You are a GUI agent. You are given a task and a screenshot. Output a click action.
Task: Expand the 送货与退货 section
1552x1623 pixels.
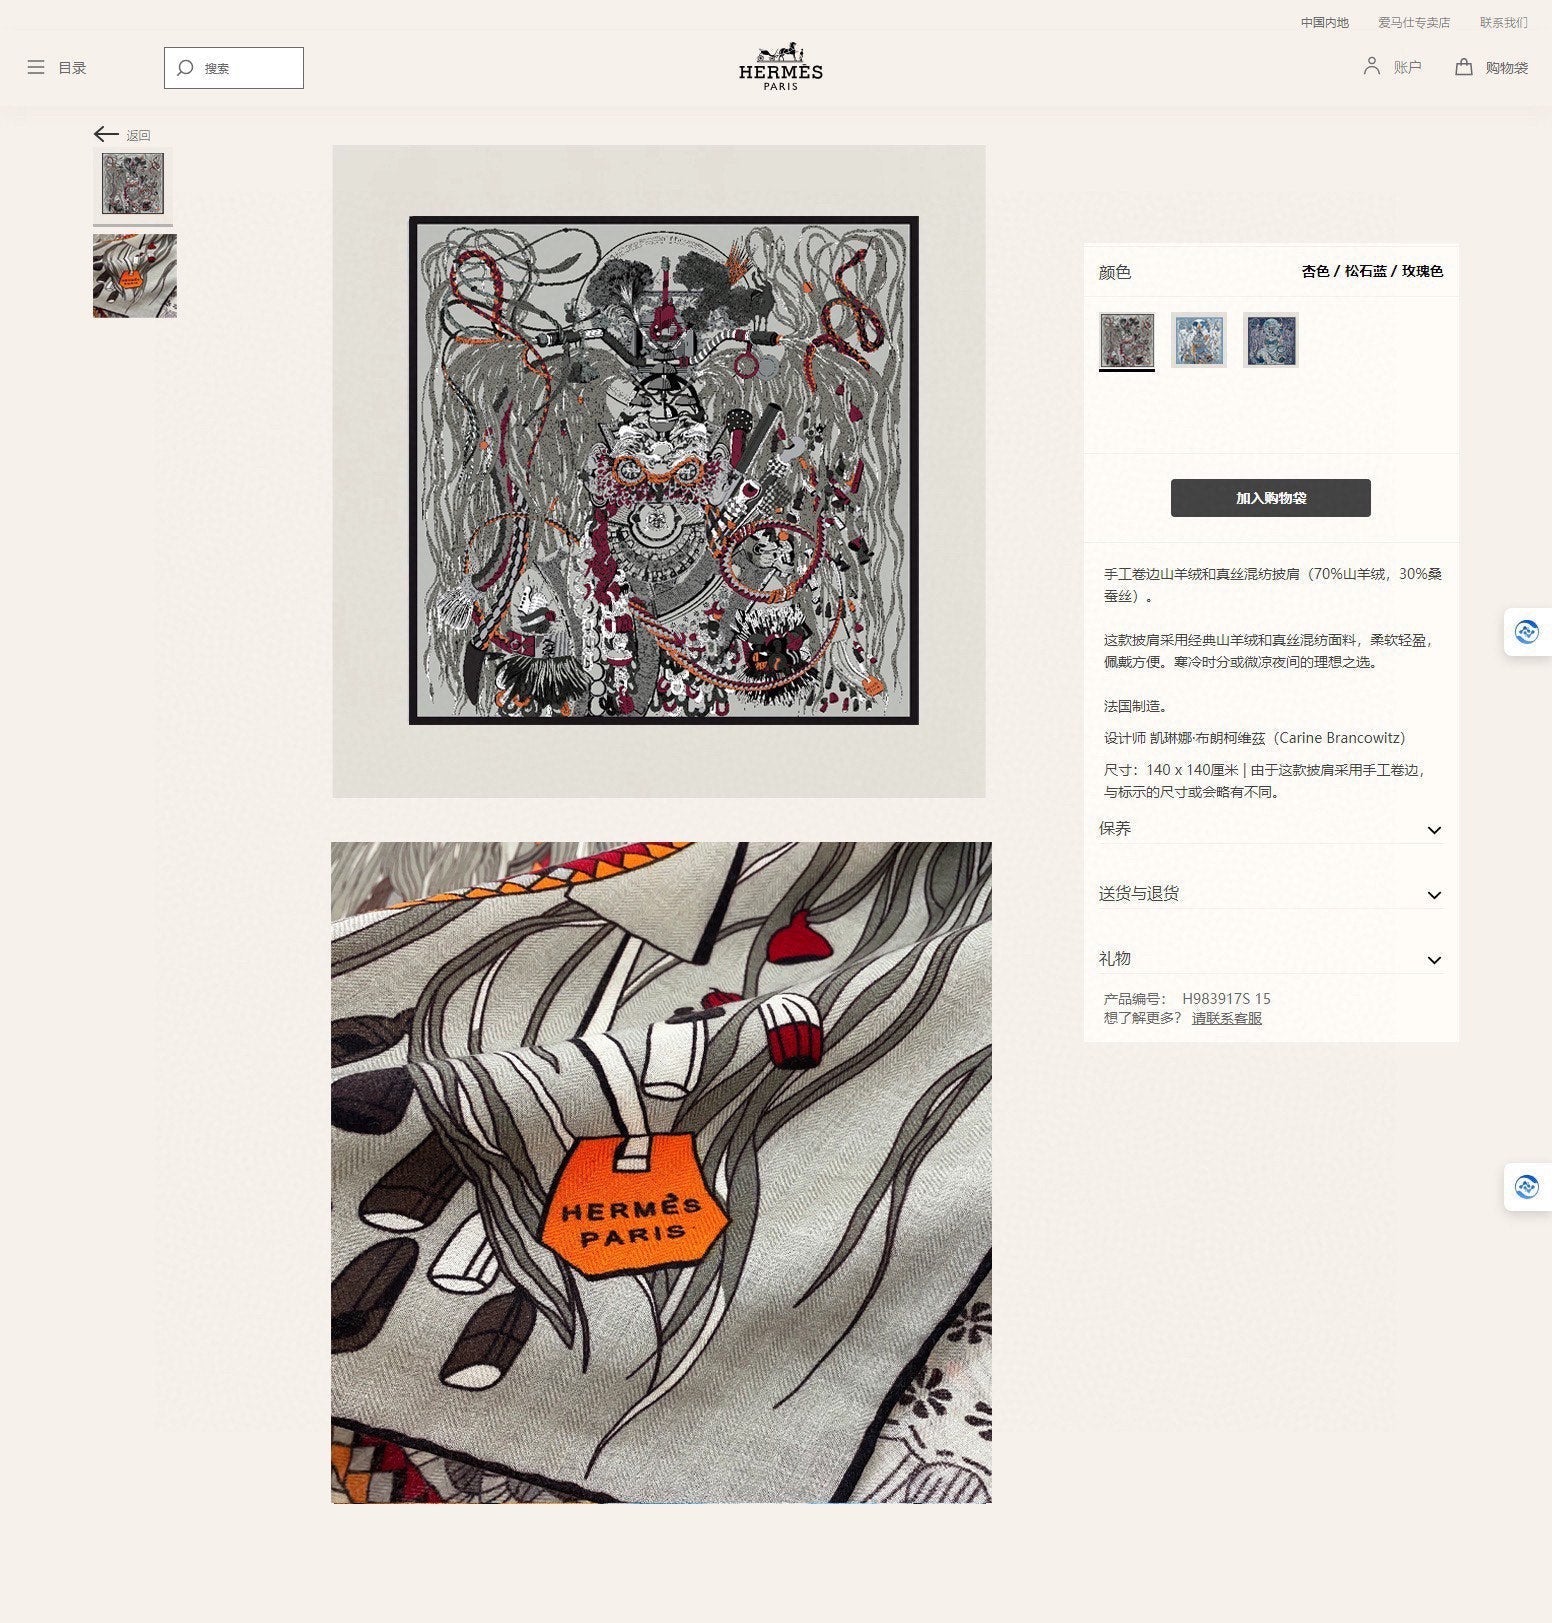coord(1270,894)
